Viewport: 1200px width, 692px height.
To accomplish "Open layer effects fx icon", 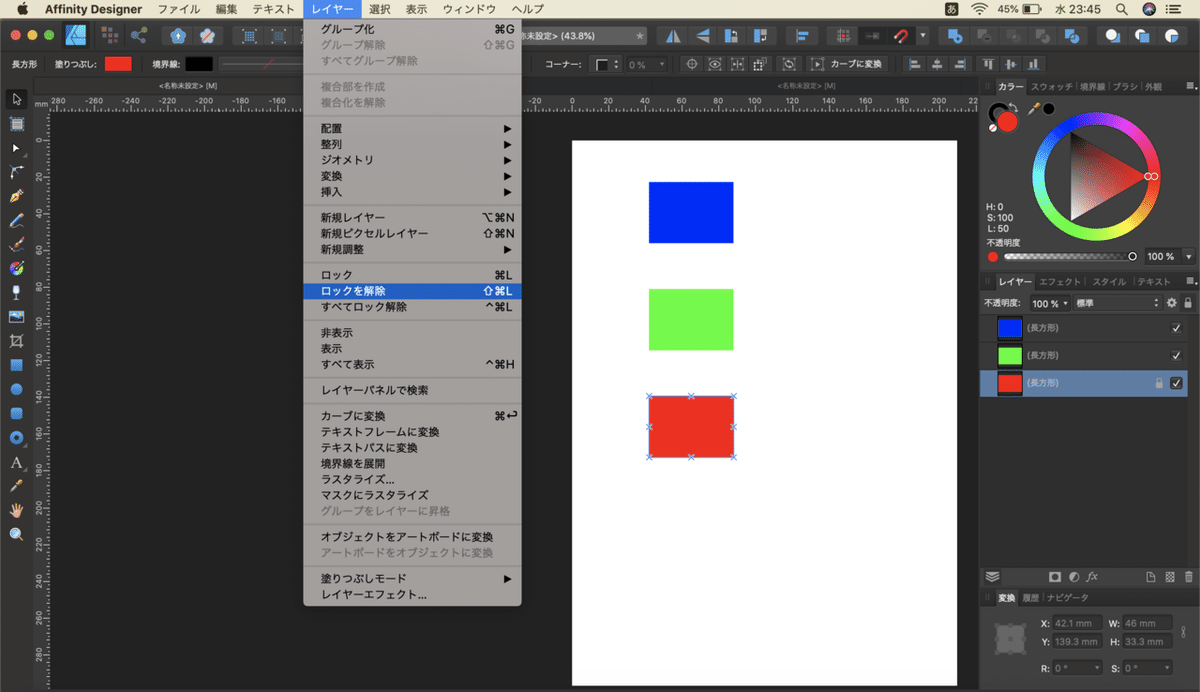I will coord(1092,577).
